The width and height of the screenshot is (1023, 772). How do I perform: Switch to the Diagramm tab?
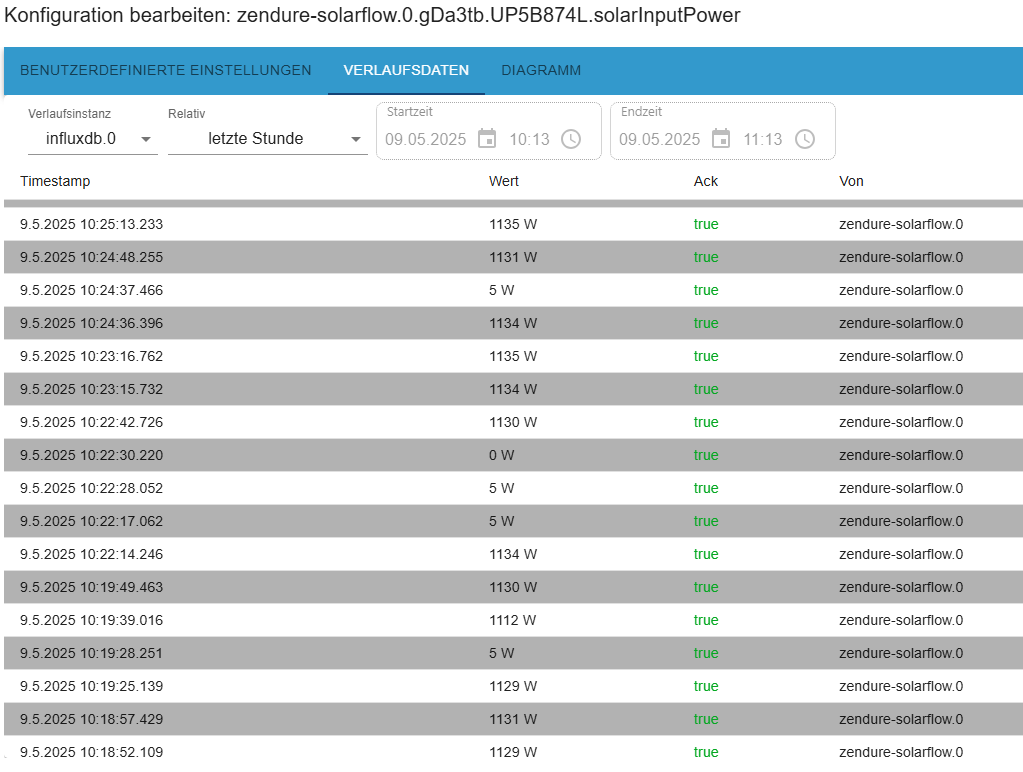[541, 70]
